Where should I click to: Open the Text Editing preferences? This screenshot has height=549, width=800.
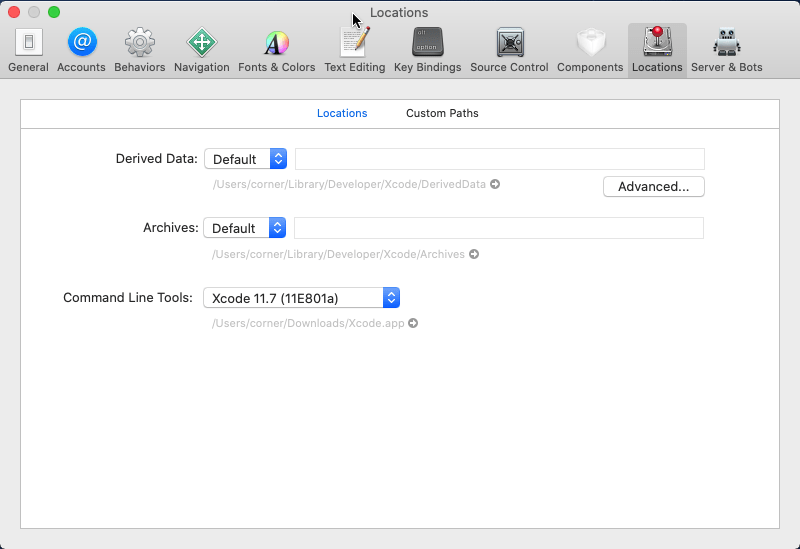pyautogui.click(x=355, y=51)
